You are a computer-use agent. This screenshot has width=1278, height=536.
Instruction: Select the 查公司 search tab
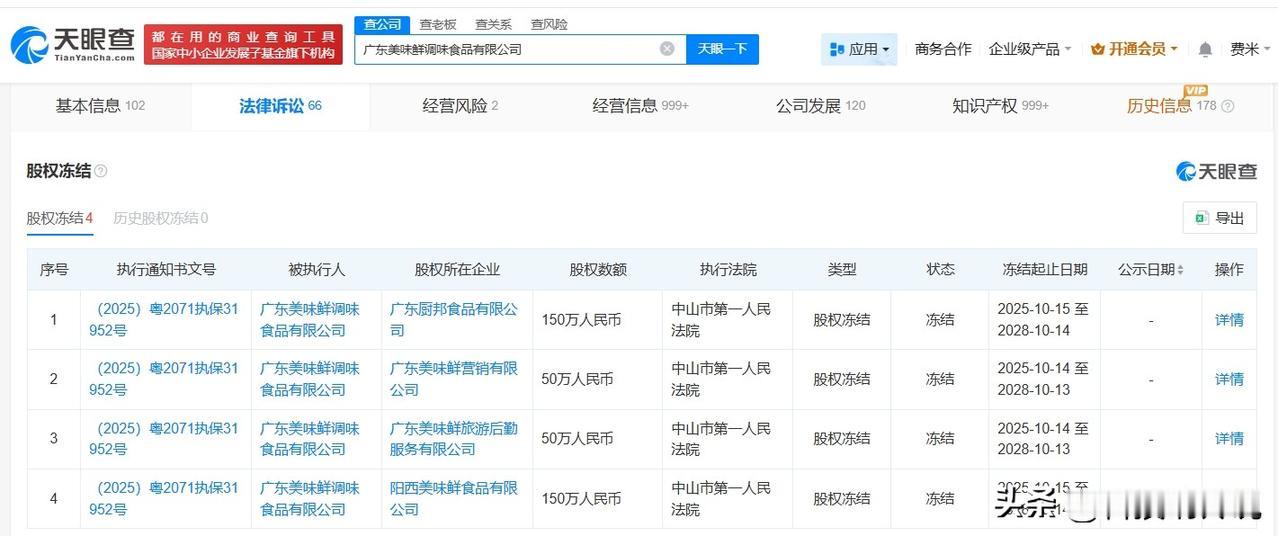(x=382, y=24)
